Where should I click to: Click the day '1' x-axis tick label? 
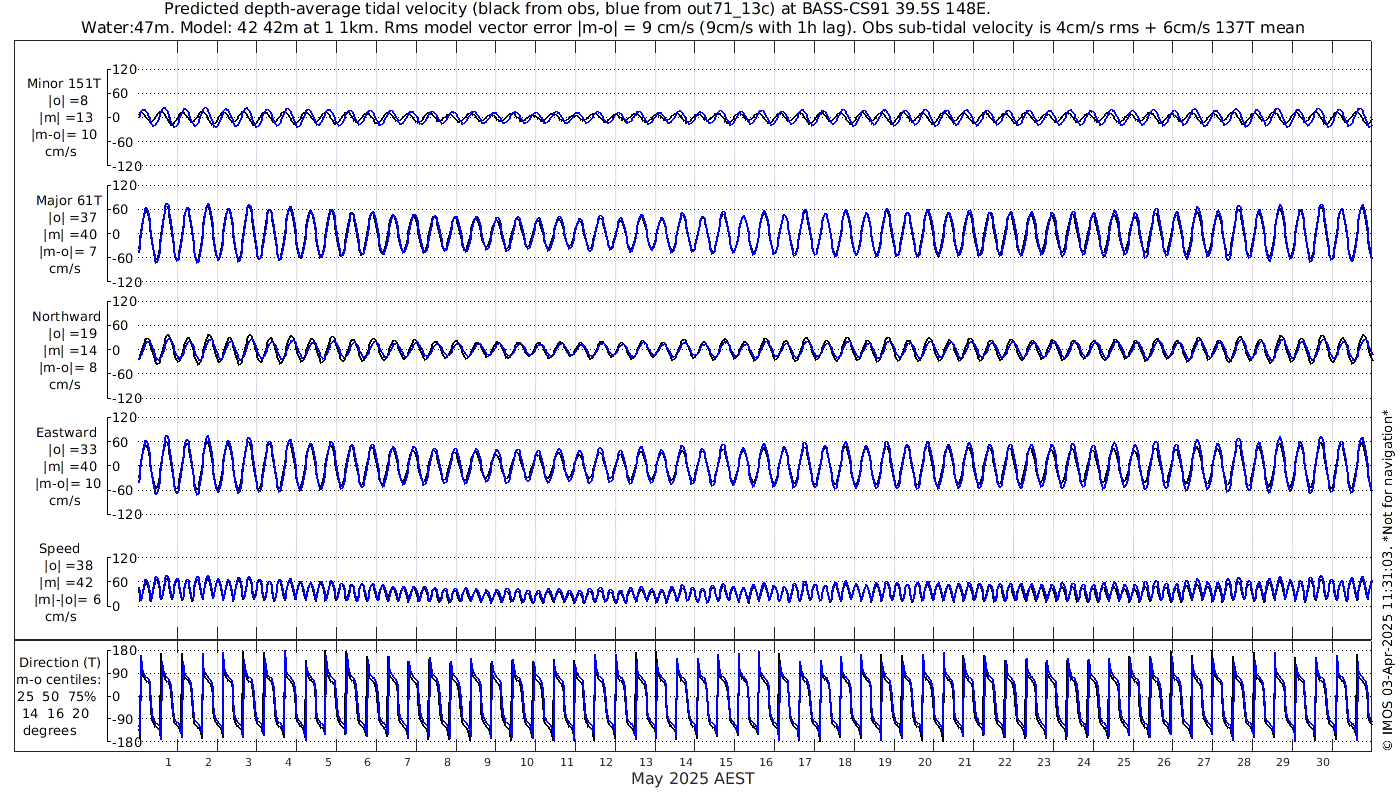coord(169,762)
